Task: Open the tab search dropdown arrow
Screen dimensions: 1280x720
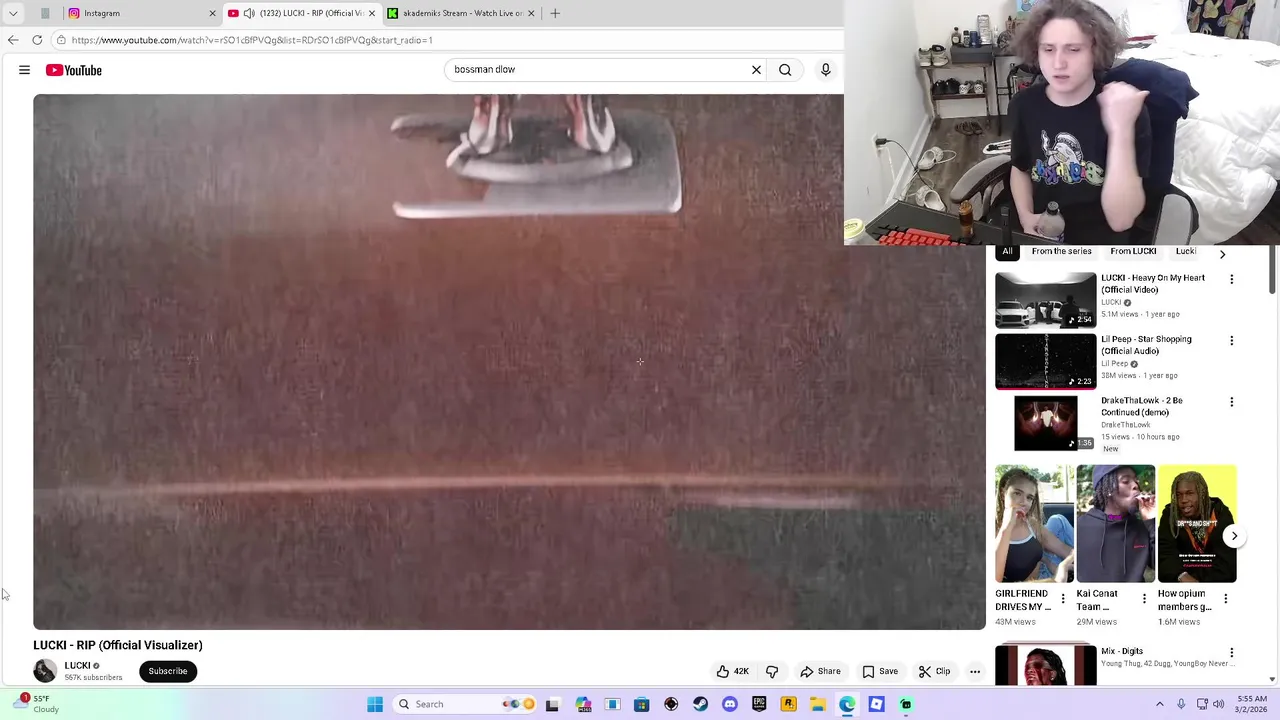Action: click(13, 13)
